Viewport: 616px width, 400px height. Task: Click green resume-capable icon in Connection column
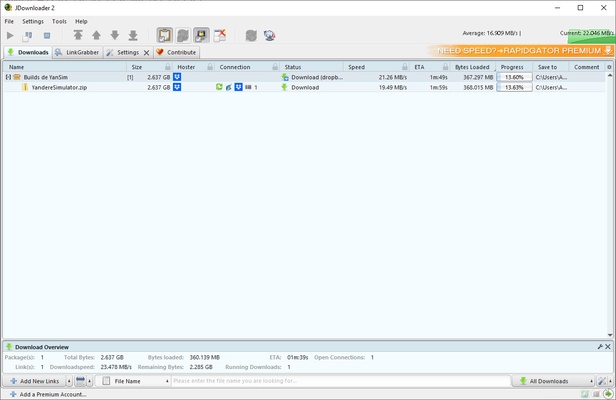click(219, 87)
